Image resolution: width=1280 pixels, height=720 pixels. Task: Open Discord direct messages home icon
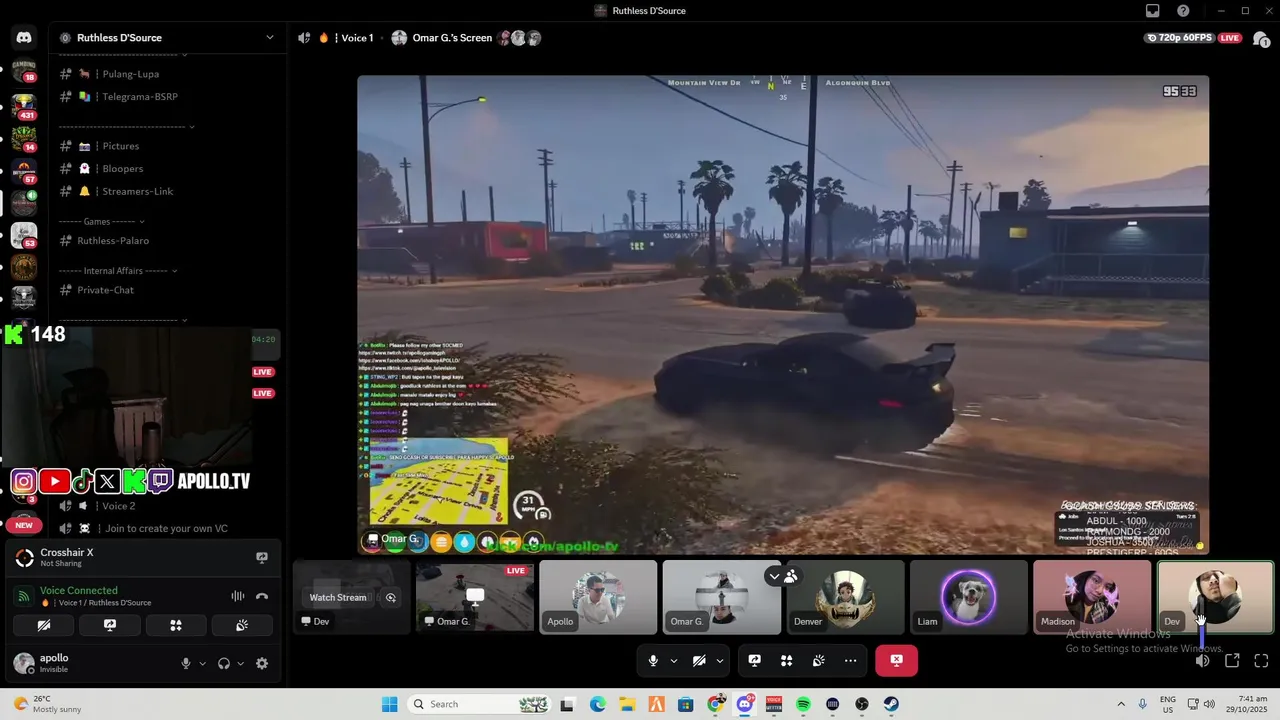(x=24, y=38)
